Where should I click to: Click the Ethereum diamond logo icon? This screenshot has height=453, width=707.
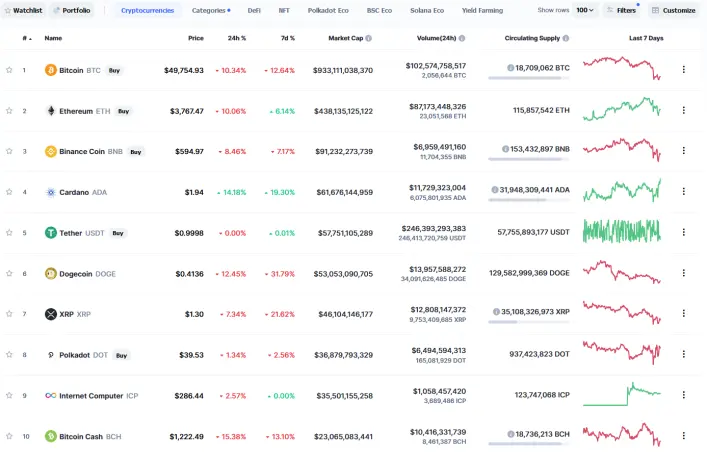click(50, 111)
